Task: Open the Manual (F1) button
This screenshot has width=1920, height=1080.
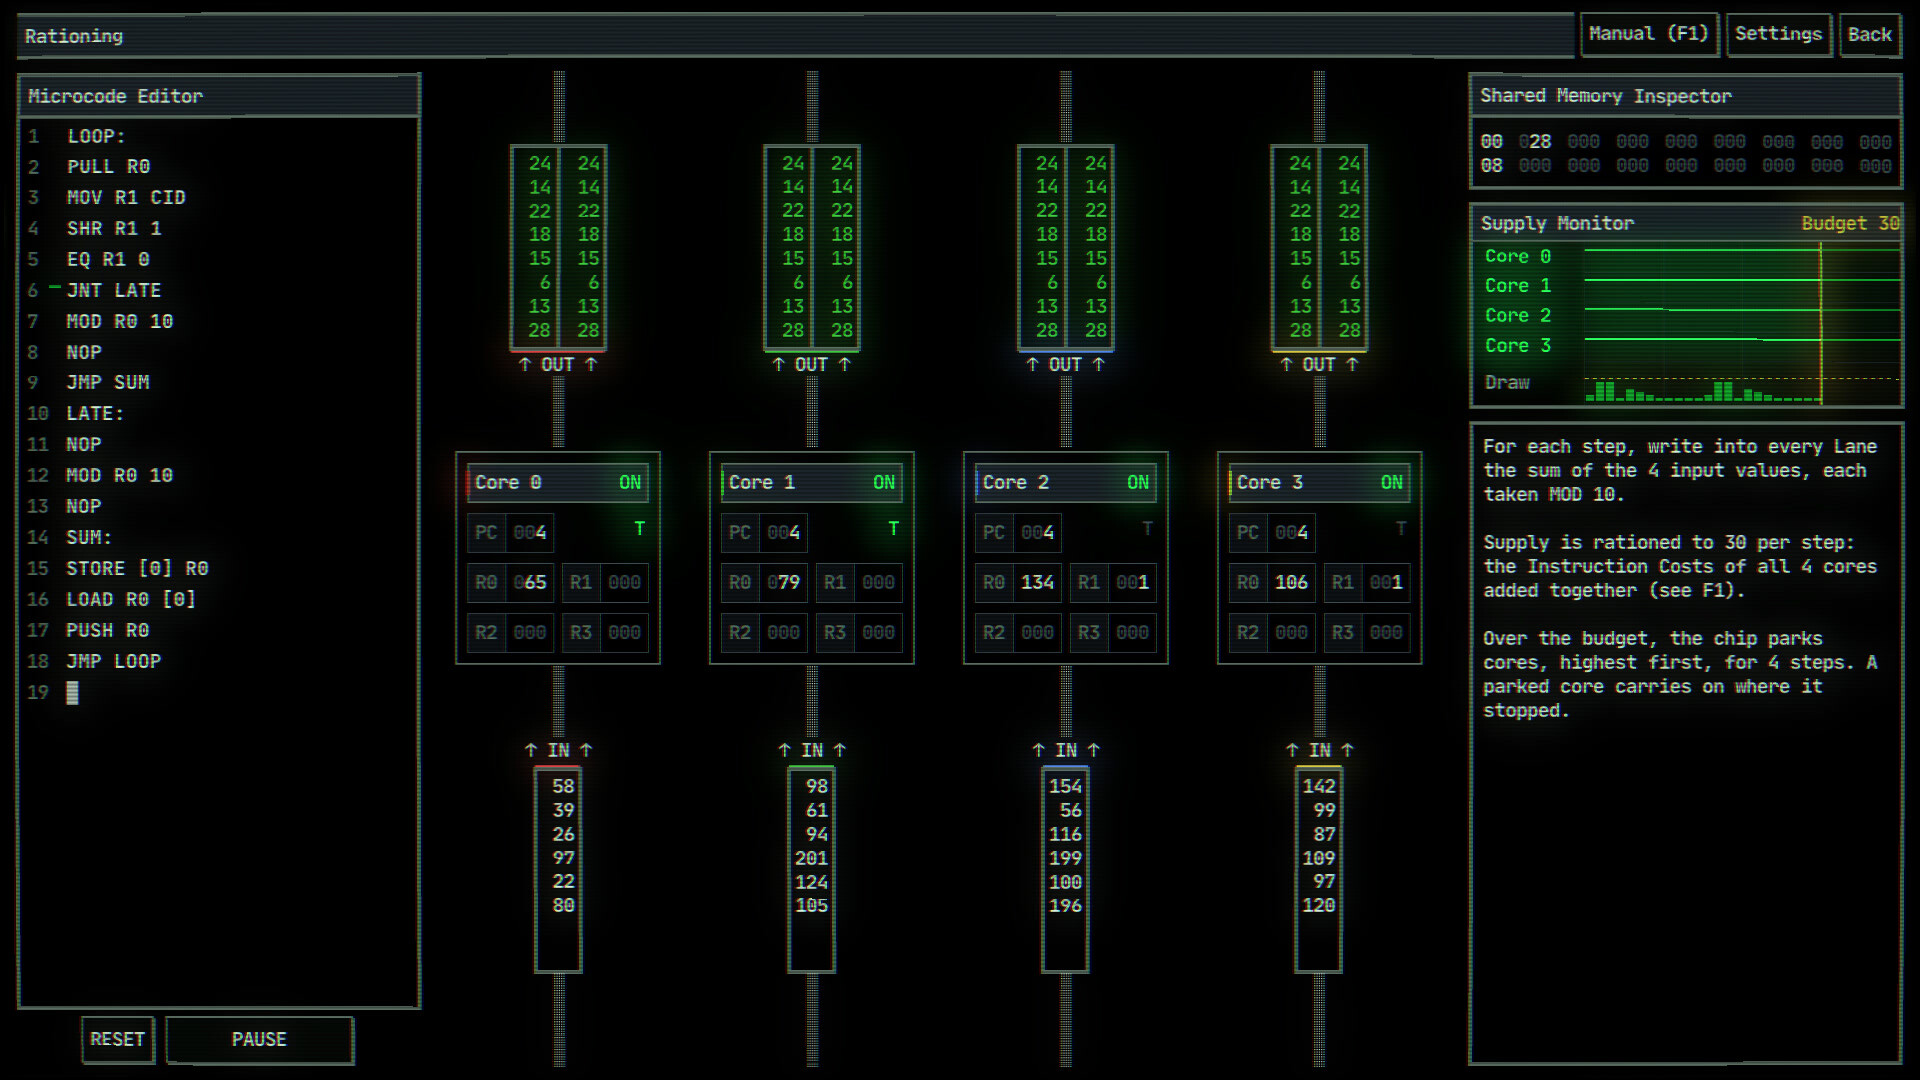Action: pyautogui.click(x=1648, y=35)
